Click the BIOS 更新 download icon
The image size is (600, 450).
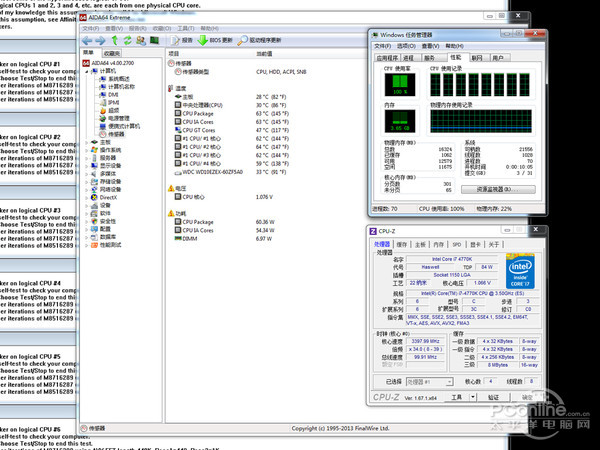tap(203, 40)
